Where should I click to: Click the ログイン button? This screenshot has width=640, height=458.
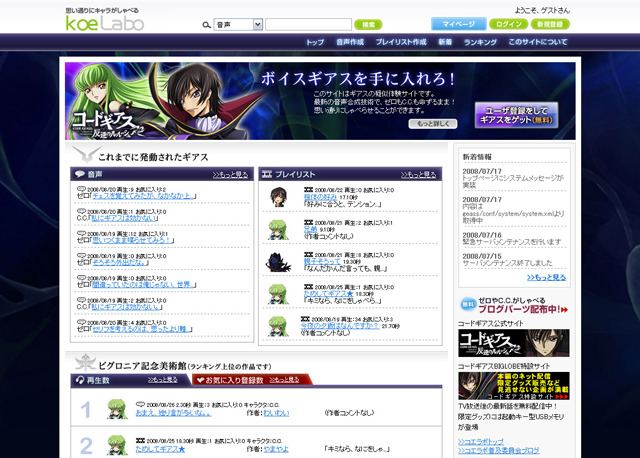(509, 24)
